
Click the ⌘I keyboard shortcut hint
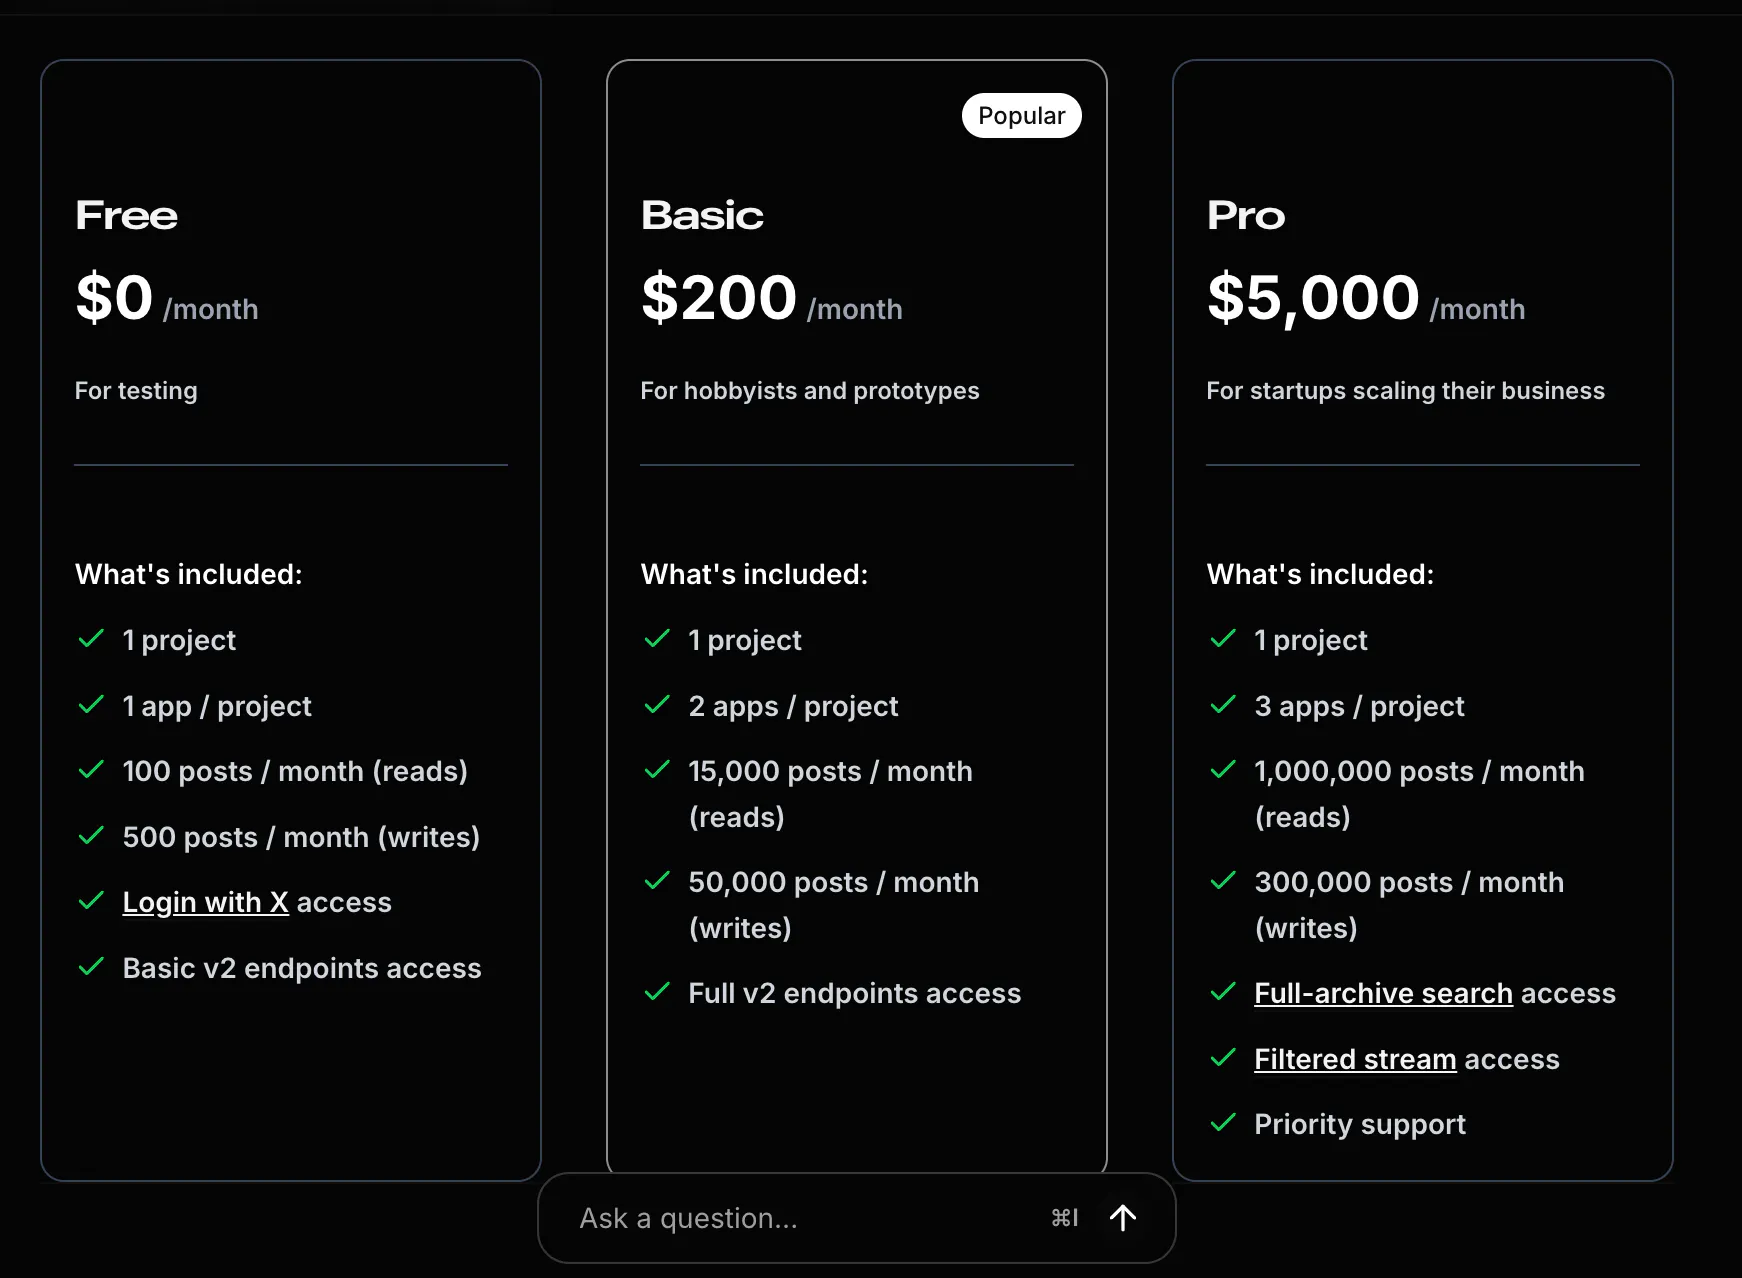(x=1064, y=1218)
